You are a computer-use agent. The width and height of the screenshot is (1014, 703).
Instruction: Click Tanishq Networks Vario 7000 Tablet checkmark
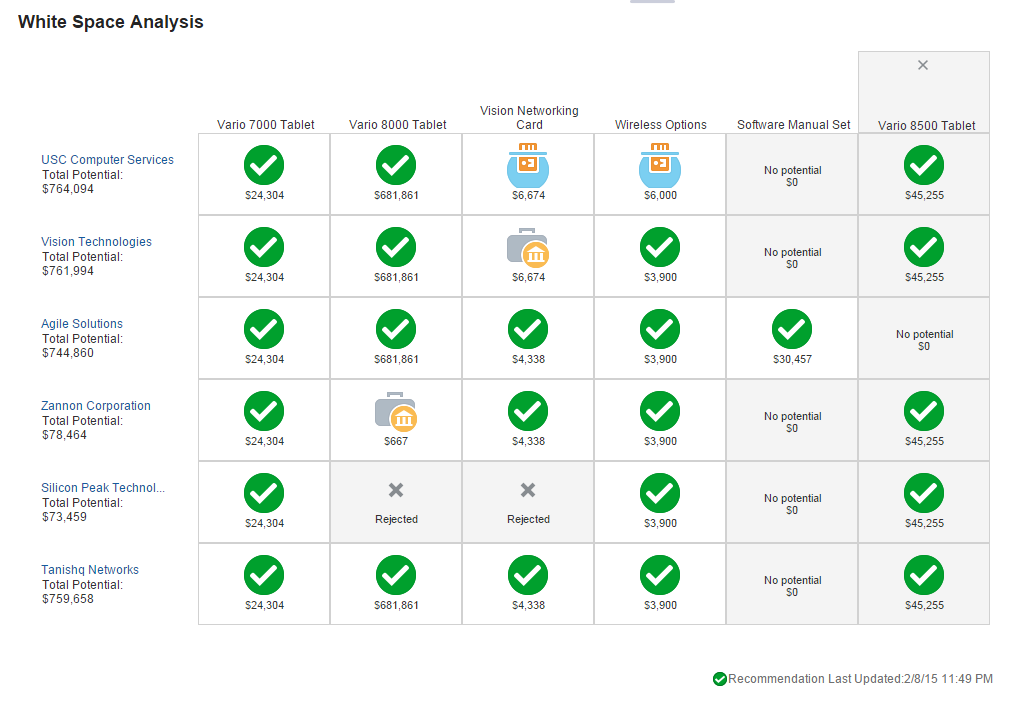point(264,575)
